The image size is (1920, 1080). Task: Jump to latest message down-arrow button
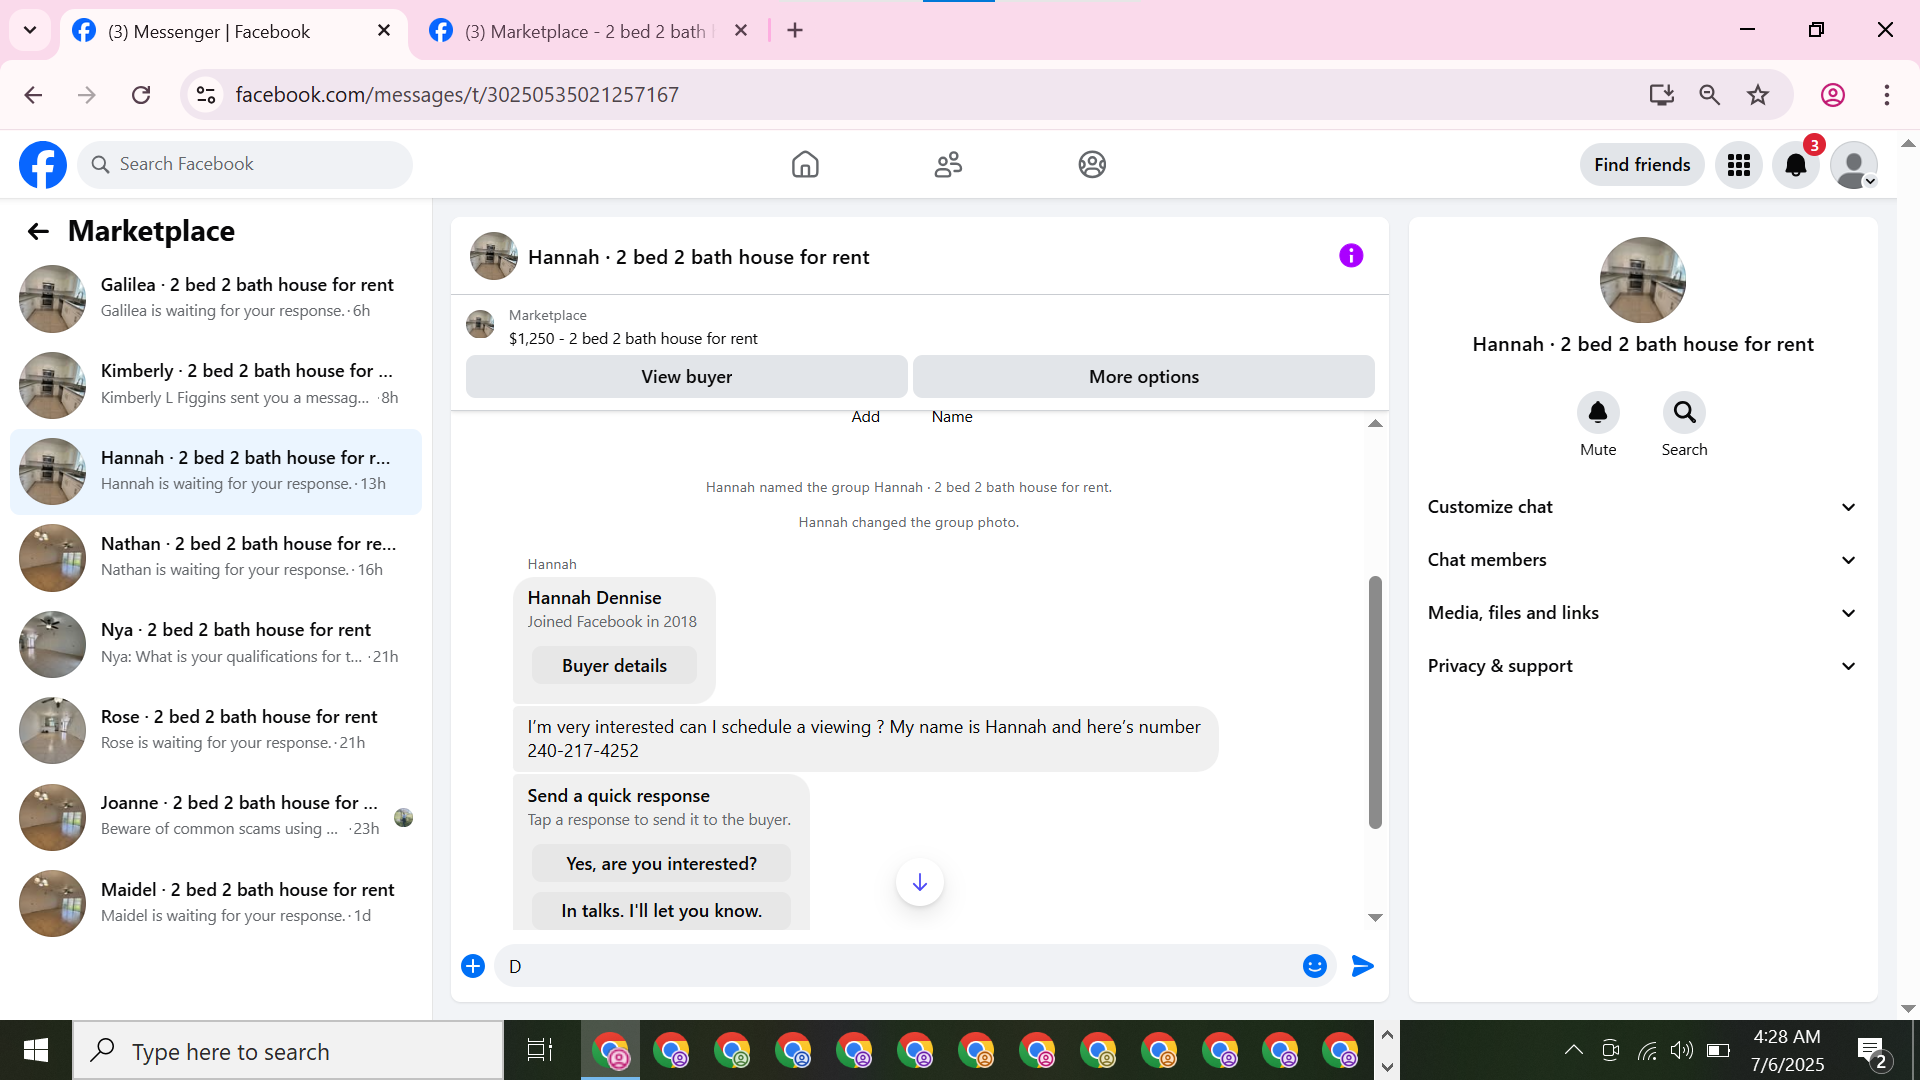(x=920, y=883)
